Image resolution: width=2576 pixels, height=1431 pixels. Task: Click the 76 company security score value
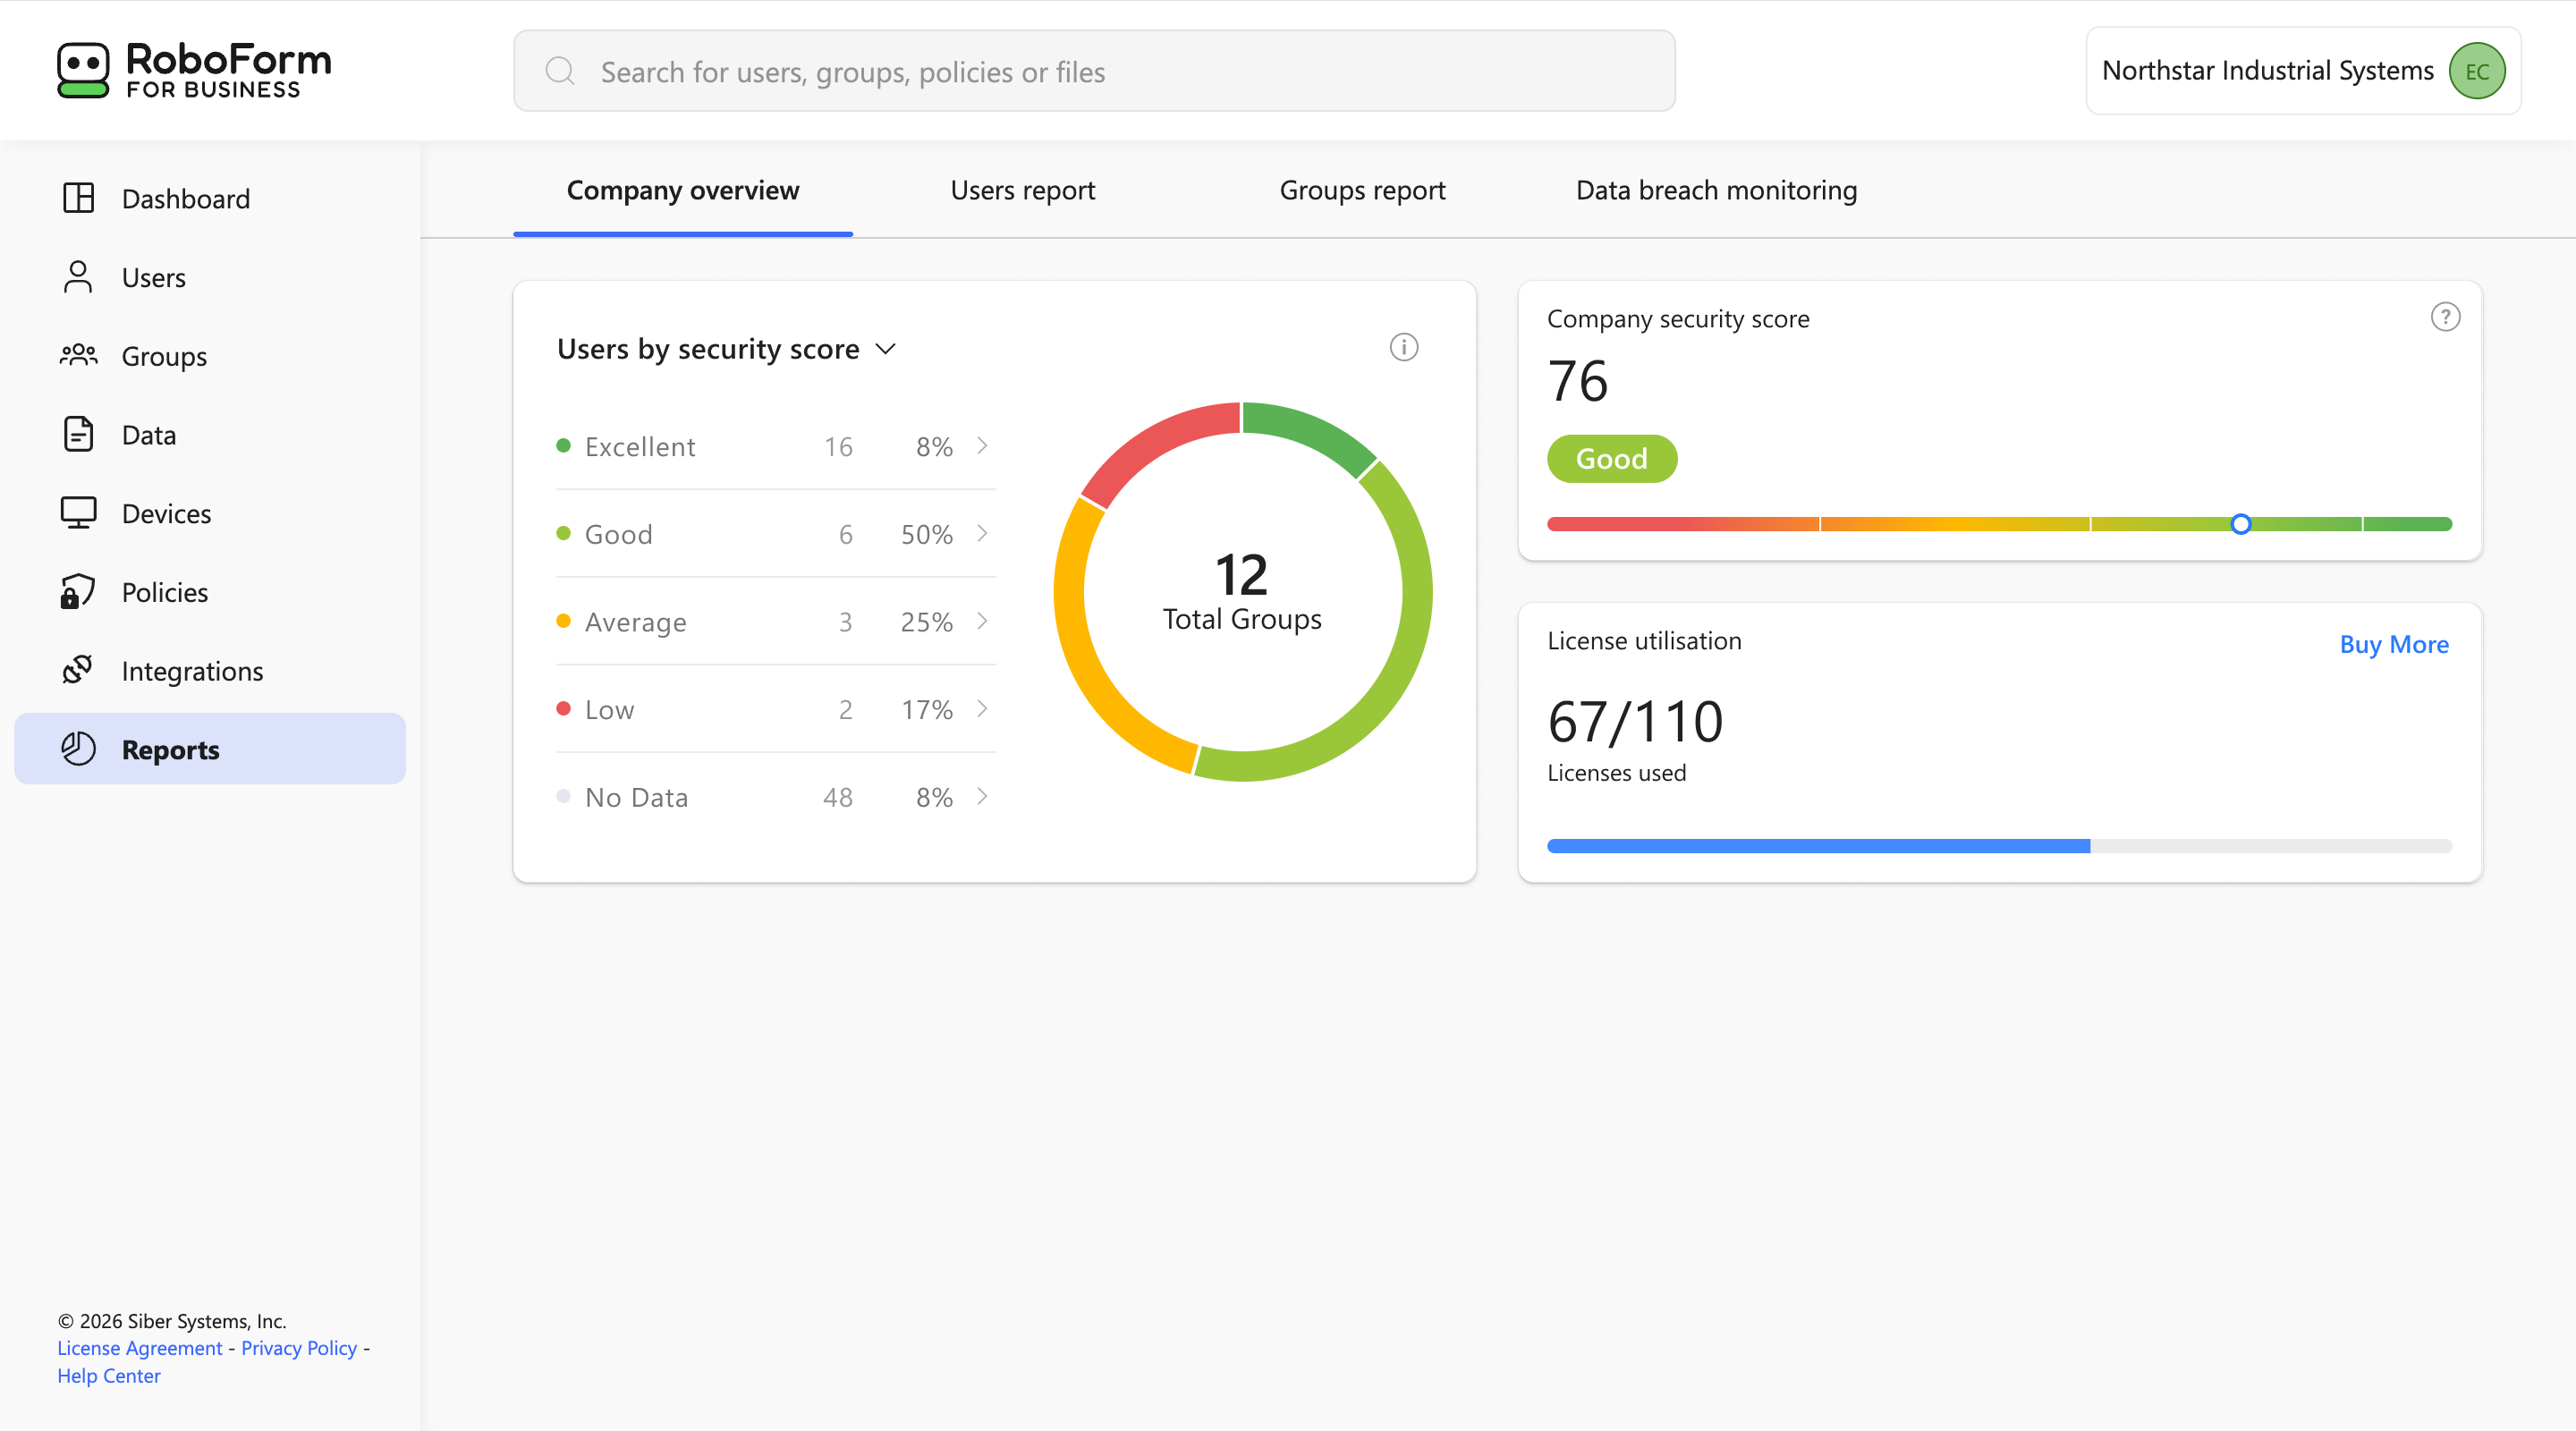(1578, 381)
